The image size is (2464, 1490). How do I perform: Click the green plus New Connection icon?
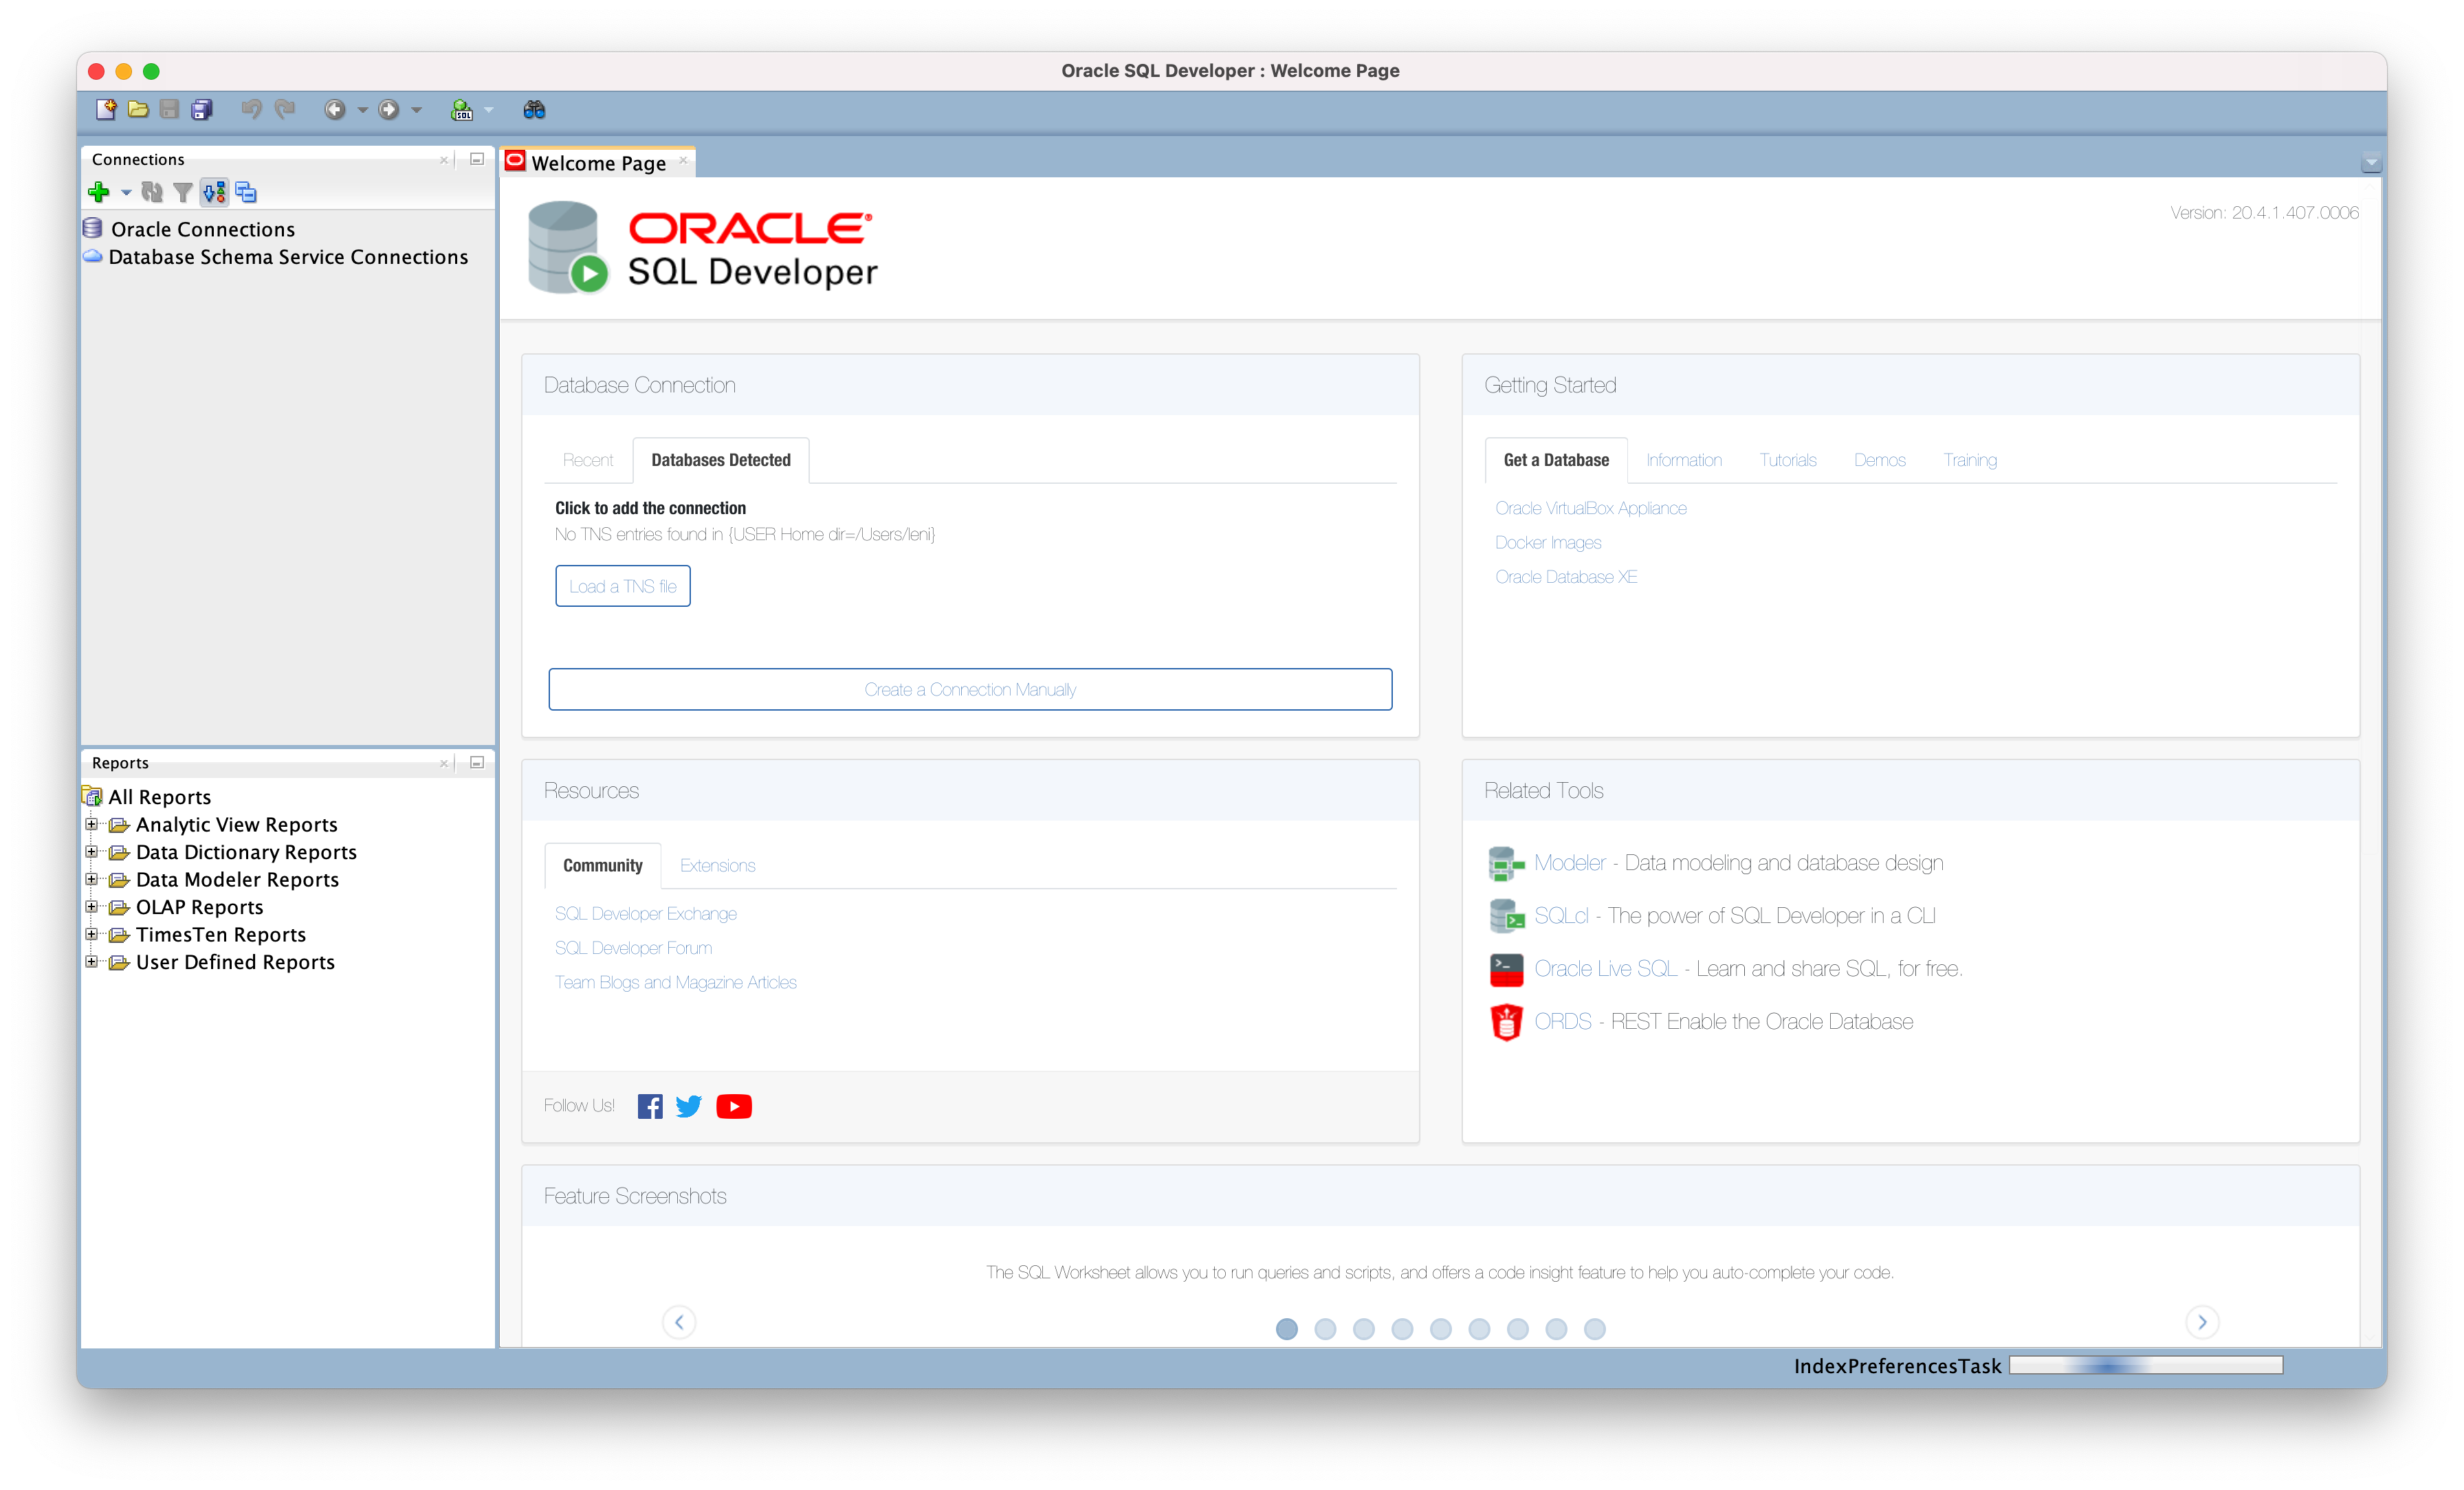coord(98,192)
